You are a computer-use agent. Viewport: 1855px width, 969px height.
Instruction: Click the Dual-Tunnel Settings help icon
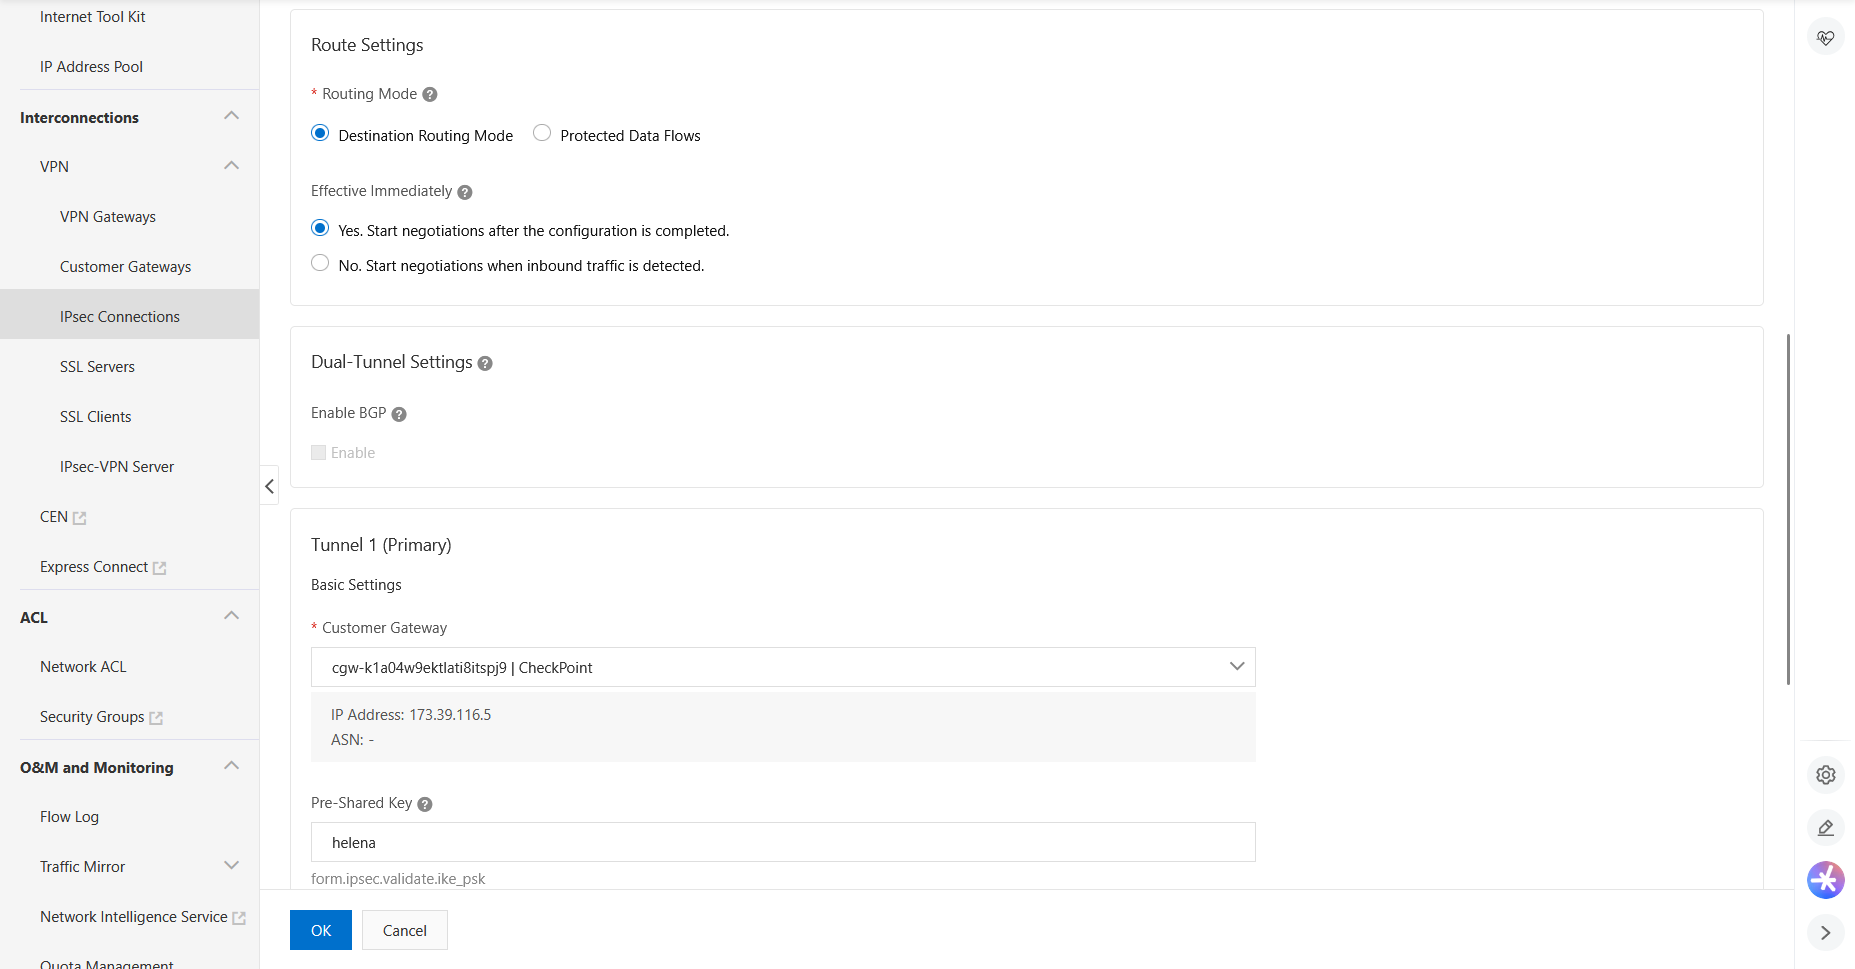click(485, 363)
